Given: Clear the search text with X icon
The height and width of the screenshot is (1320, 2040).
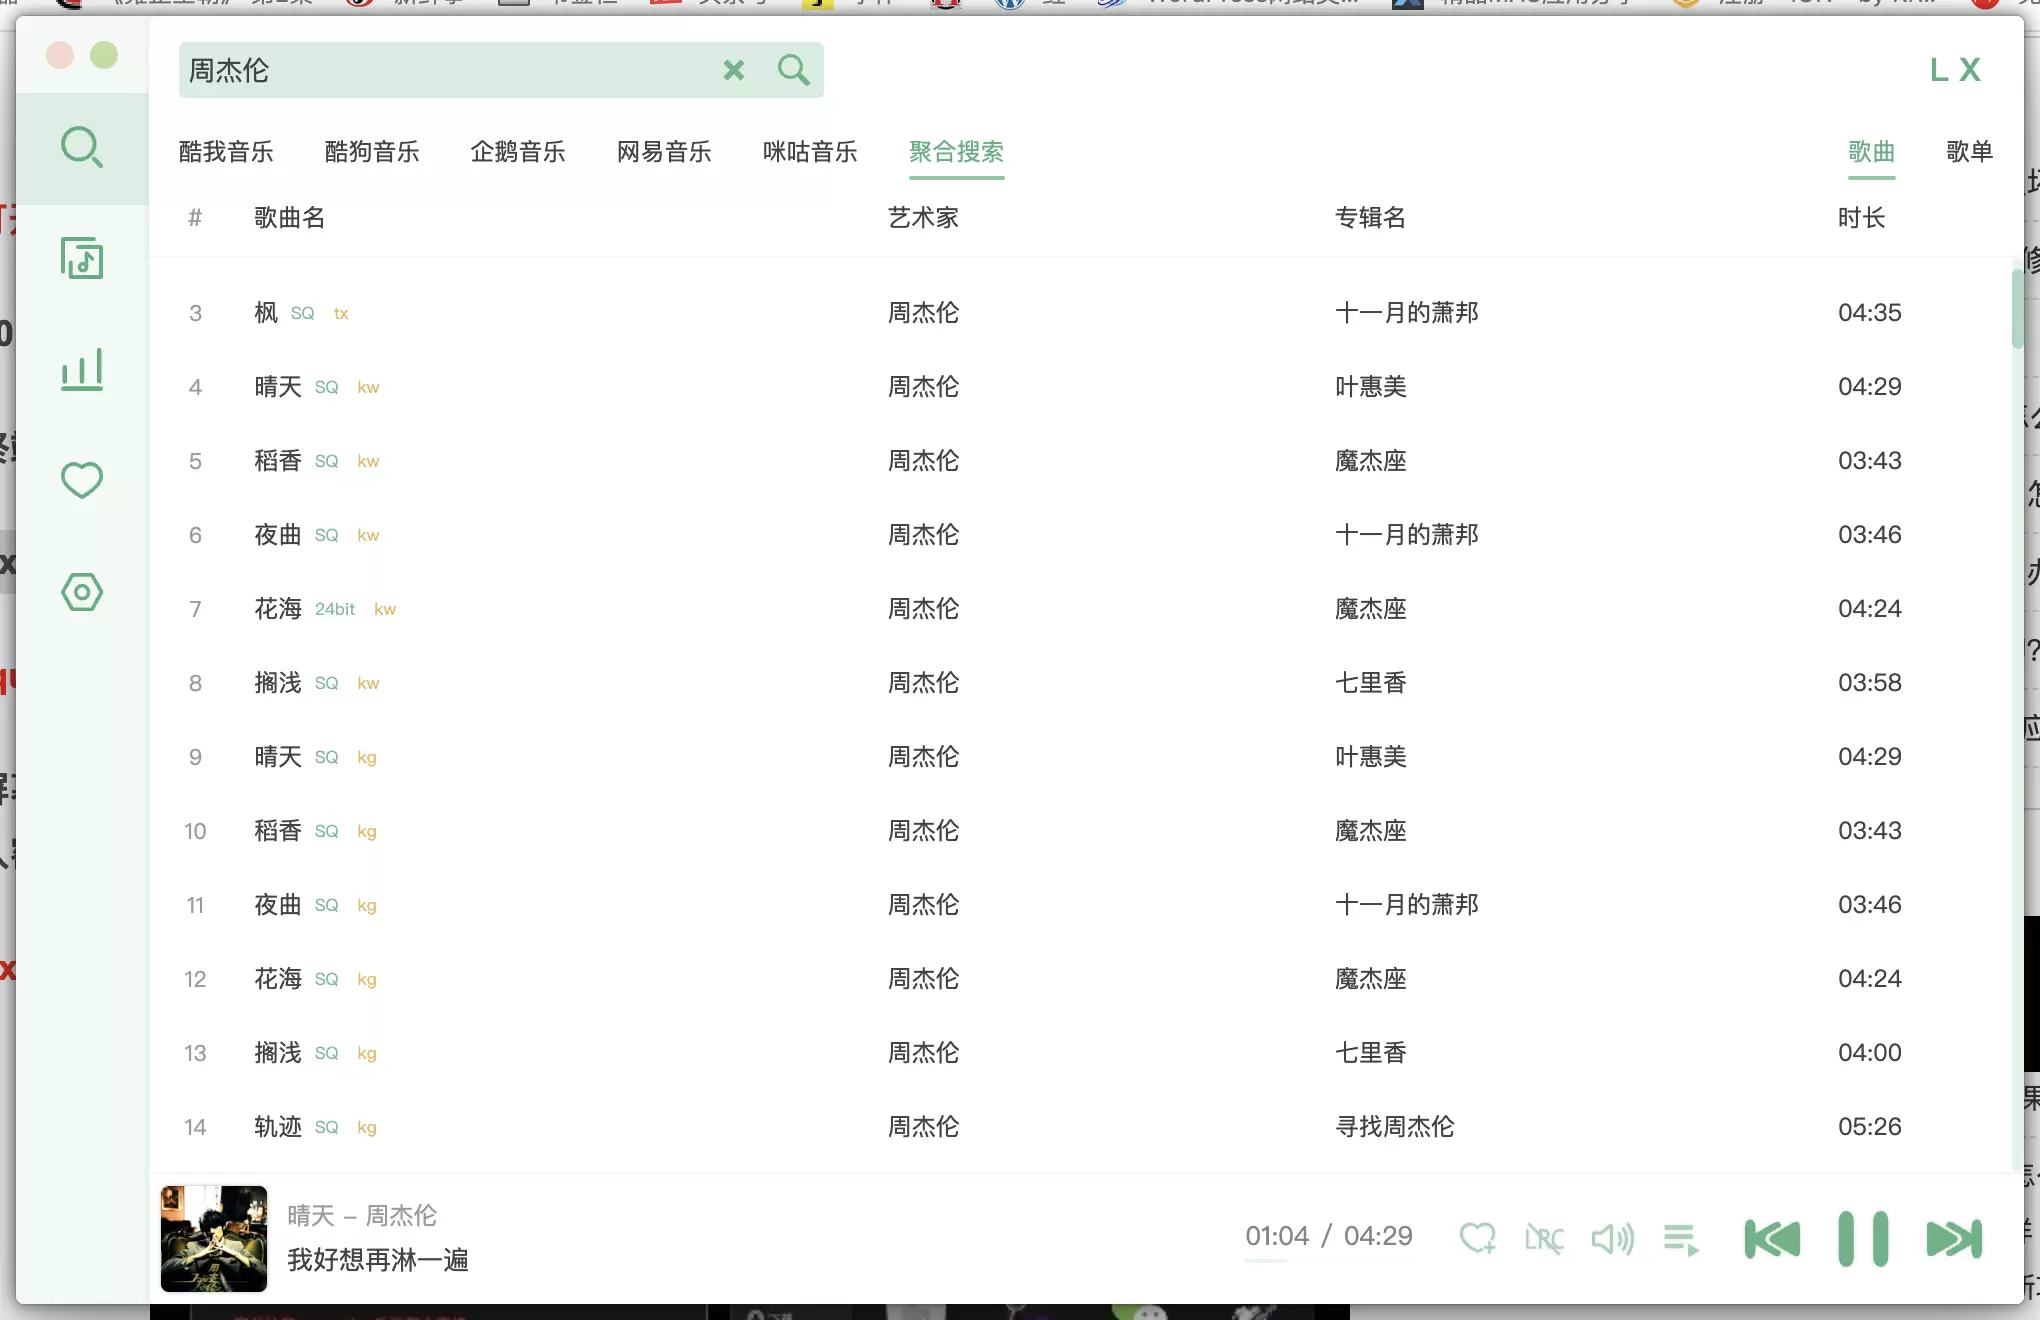Looking at the screenshot, I should 734,70.
